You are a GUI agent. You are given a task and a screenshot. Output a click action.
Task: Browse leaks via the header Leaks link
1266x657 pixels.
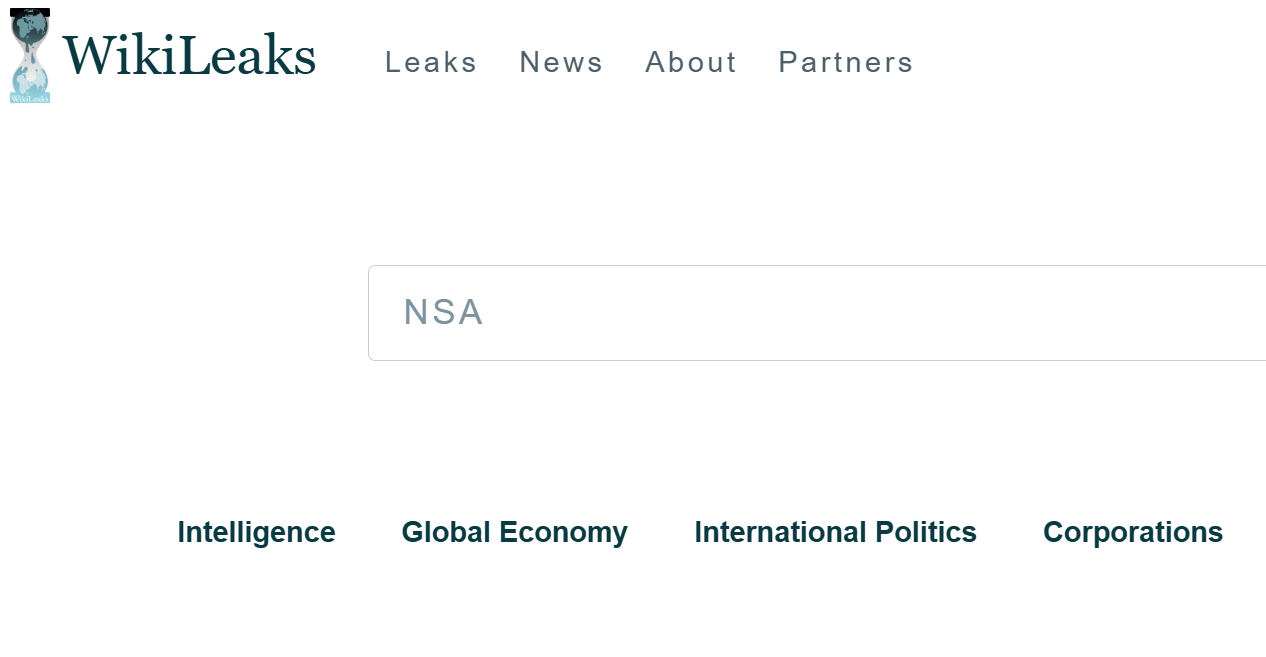point(431,62)
